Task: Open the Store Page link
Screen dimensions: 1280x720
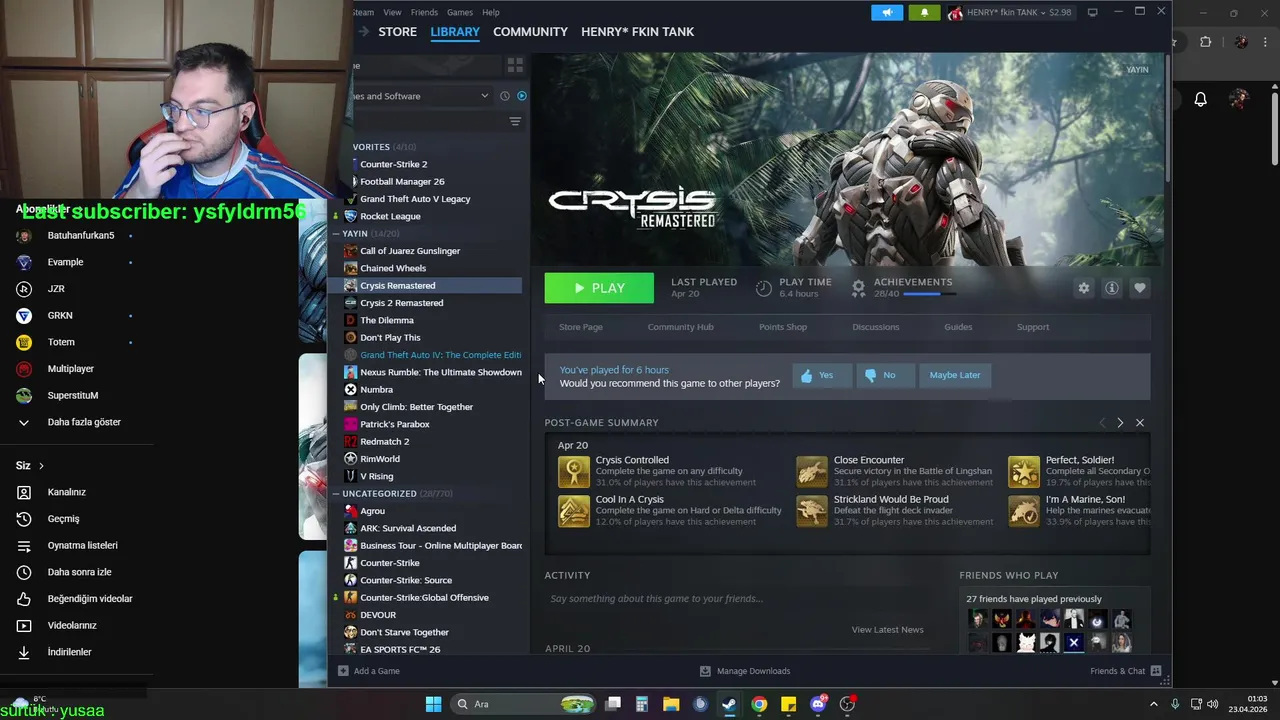Action: pos(581,327)
